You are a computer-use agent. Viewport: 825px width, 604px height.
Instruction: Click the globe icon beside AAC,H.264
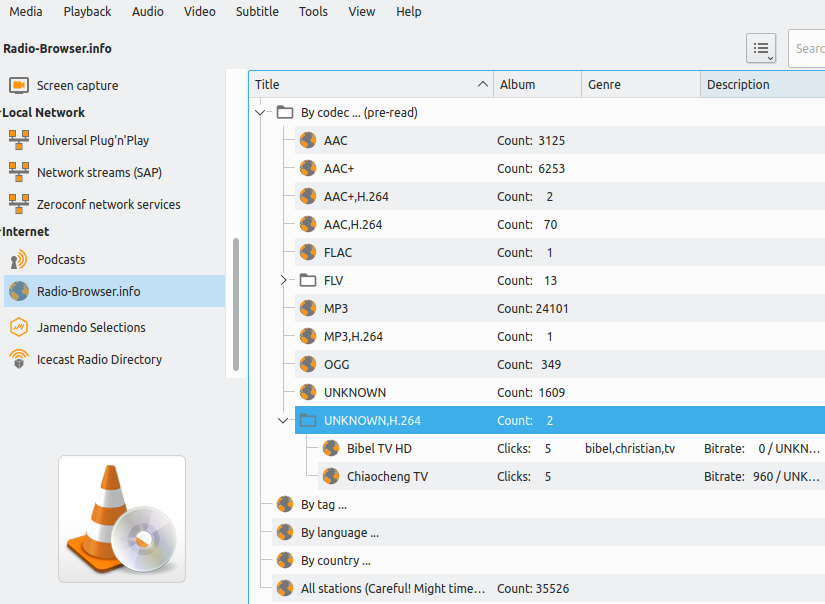pos(308,224)
